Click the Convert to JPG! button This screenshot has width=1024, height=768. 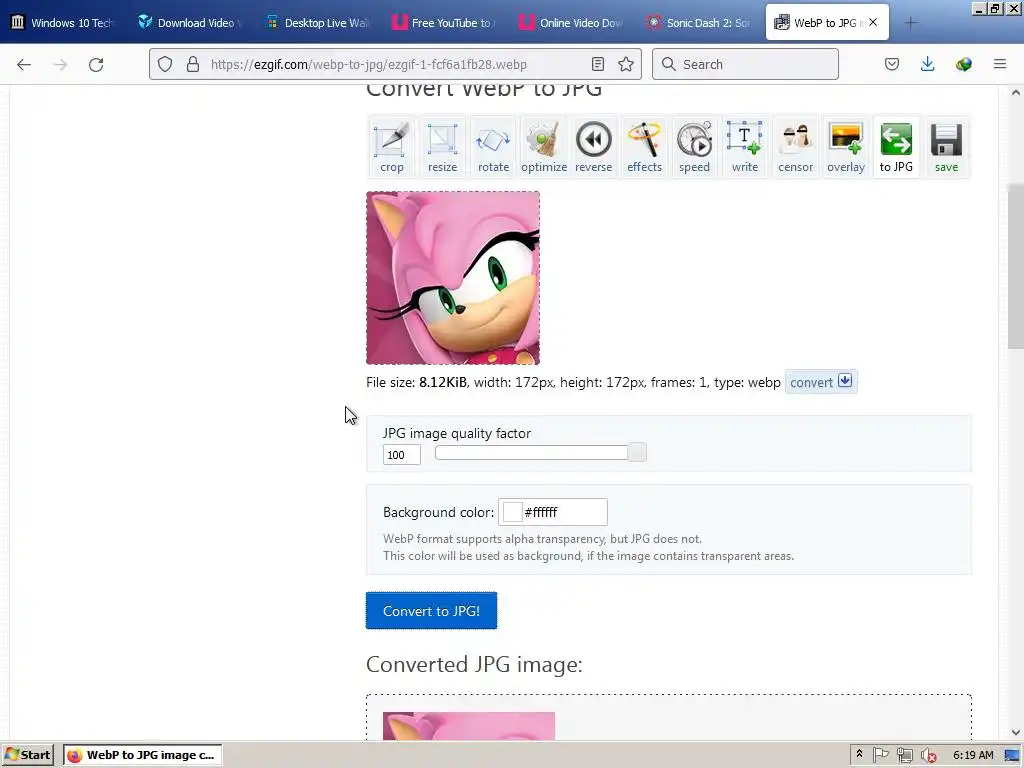tap(431, 611)
